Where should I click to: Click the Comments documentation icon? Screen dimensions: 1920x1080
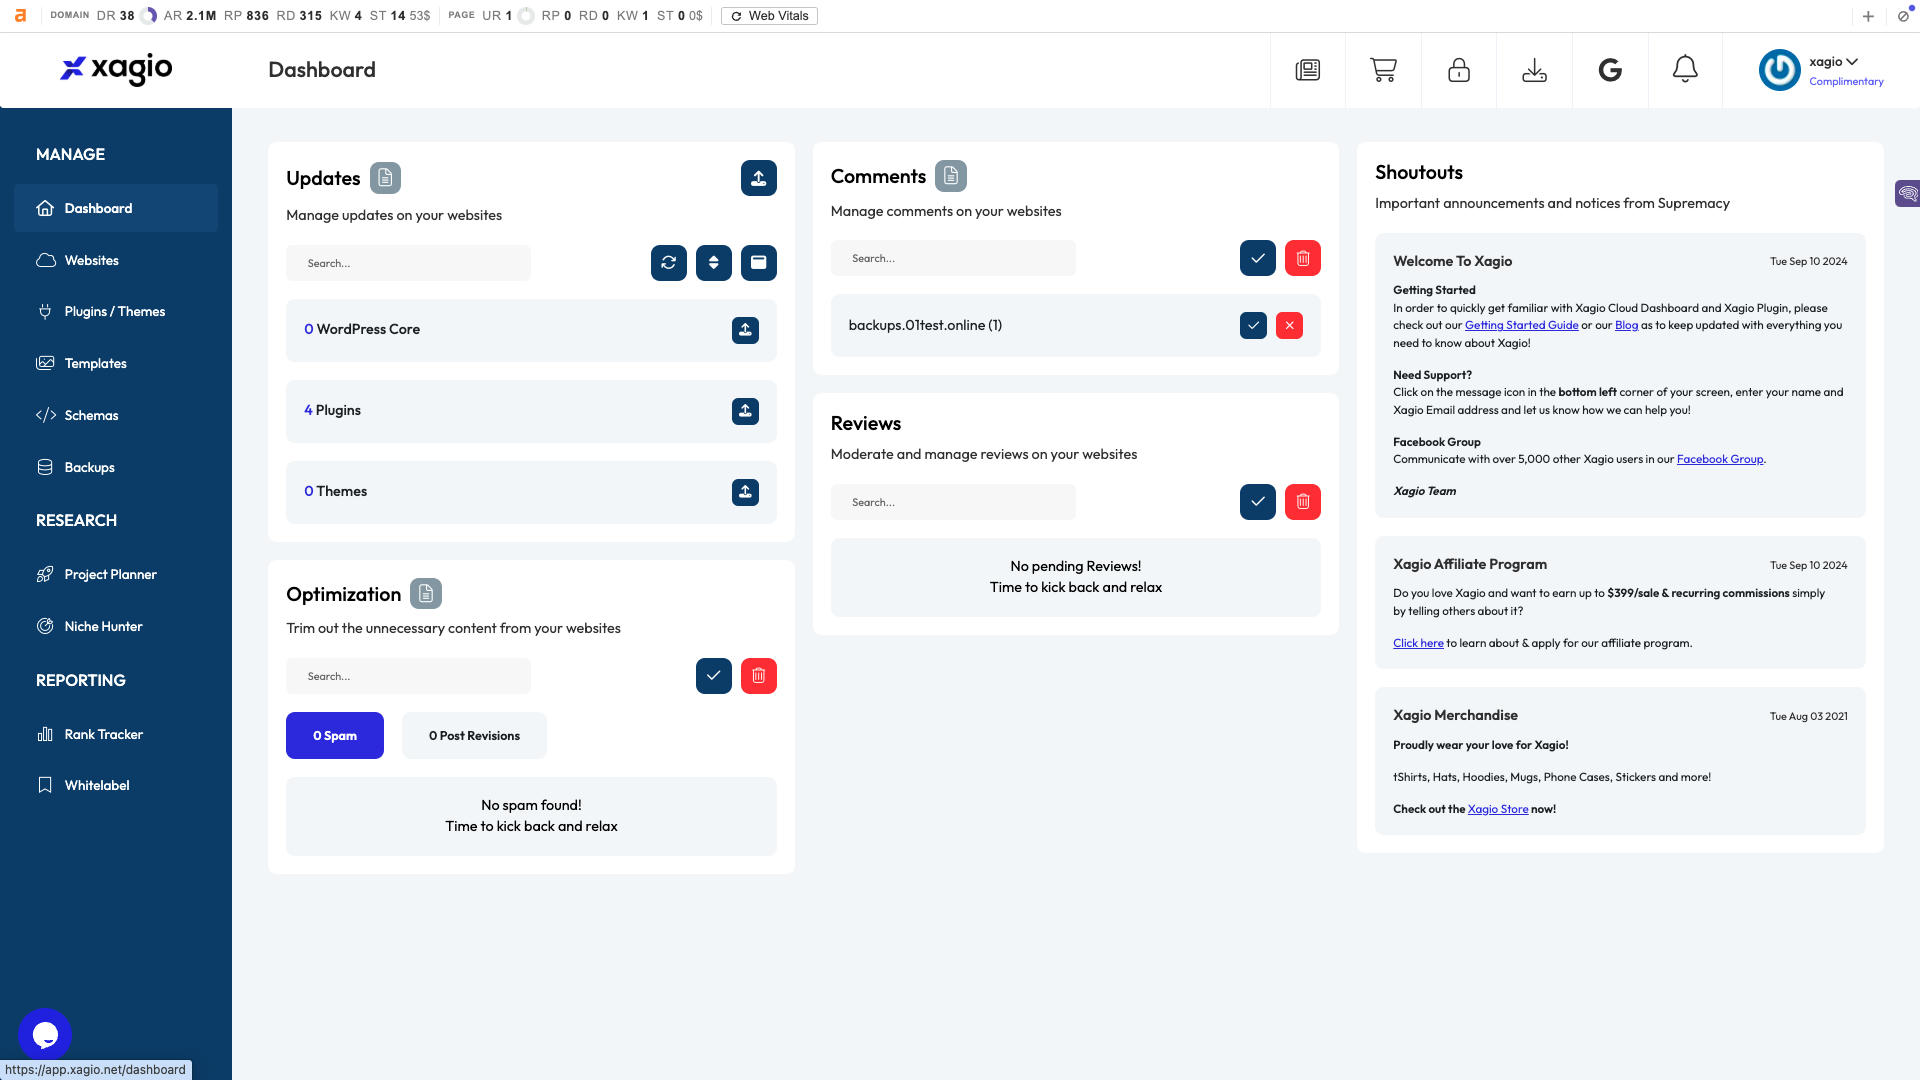pos(951,176)
